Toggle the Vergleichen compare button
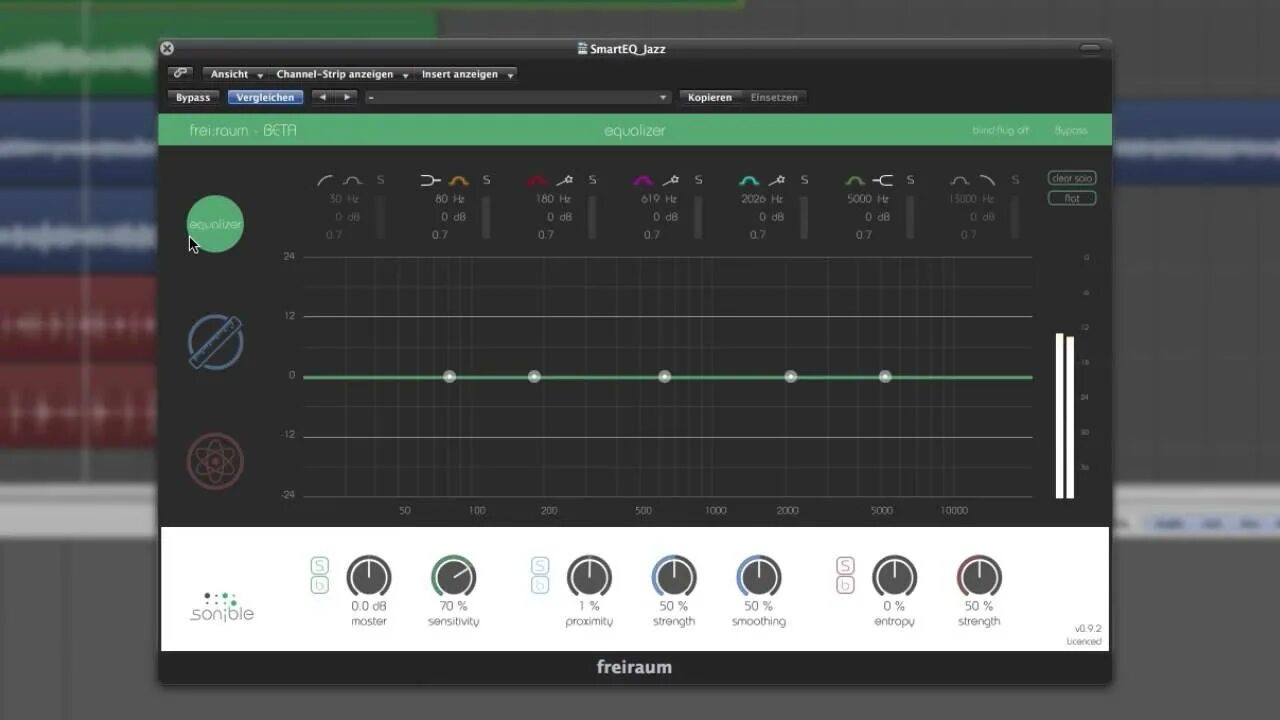Viewport: 1280px width, 720px height. pos(265,97)
